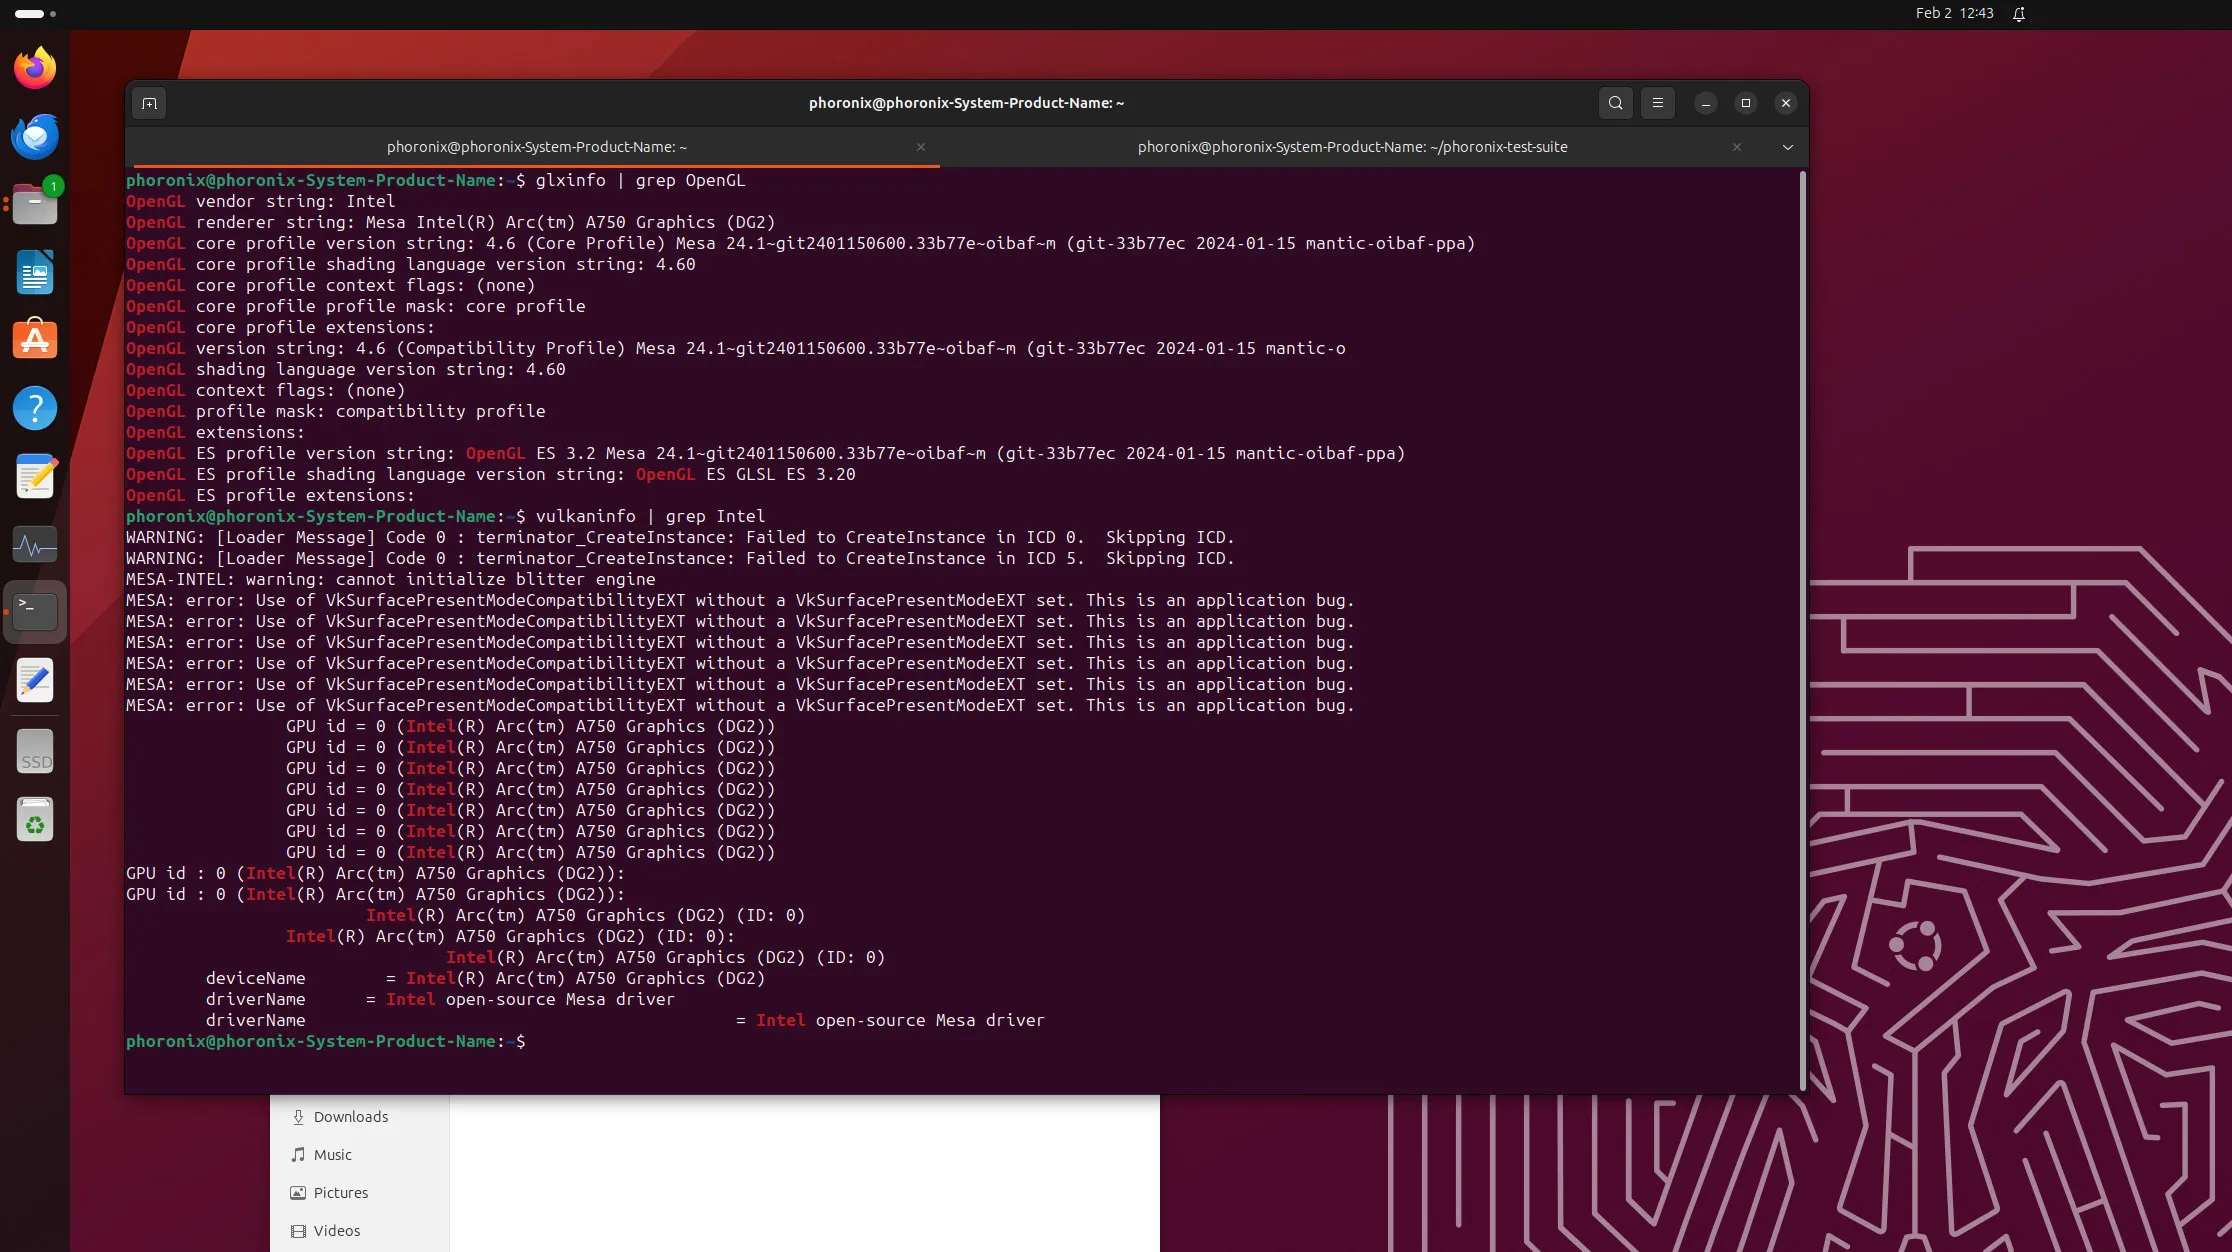2232x1252 pixels.
Task: Launch Thunderbird from the dock
Action: (34, 136)
